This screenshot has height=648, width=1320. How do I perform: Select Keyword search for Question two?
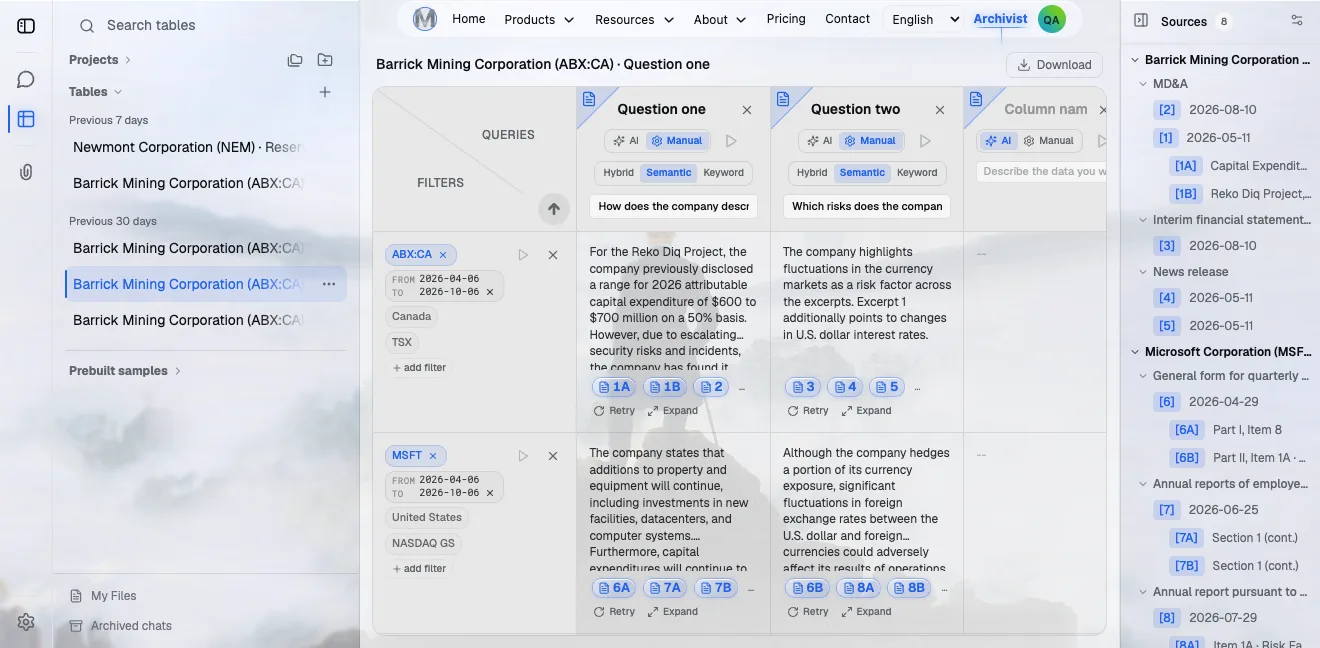917,173
